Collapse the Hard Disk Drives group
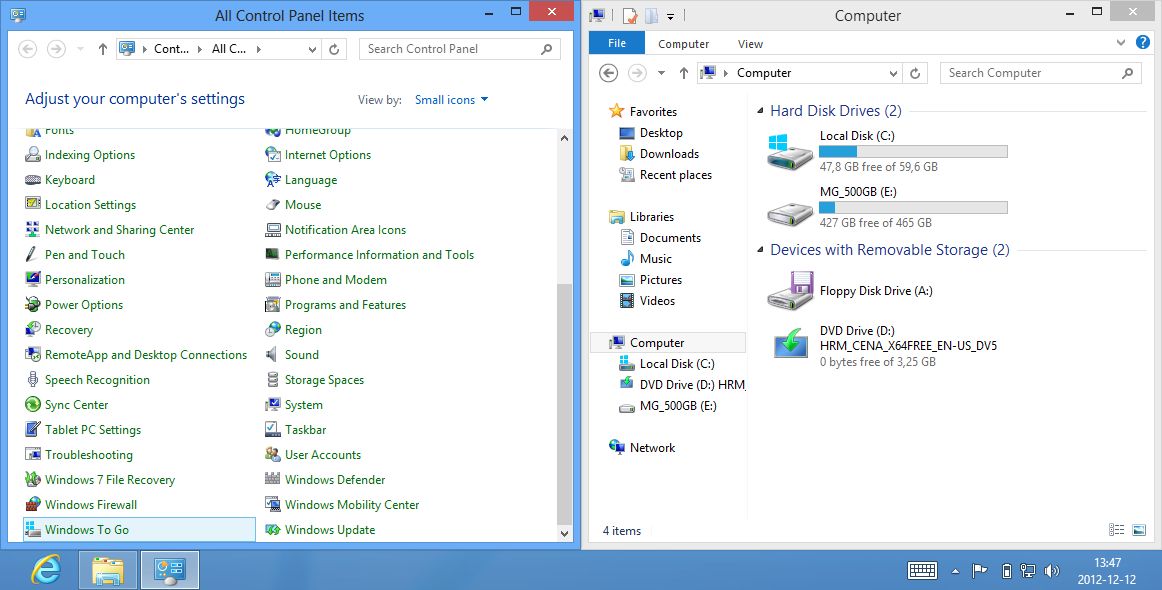1162x590 pixels. coord(760,111)
